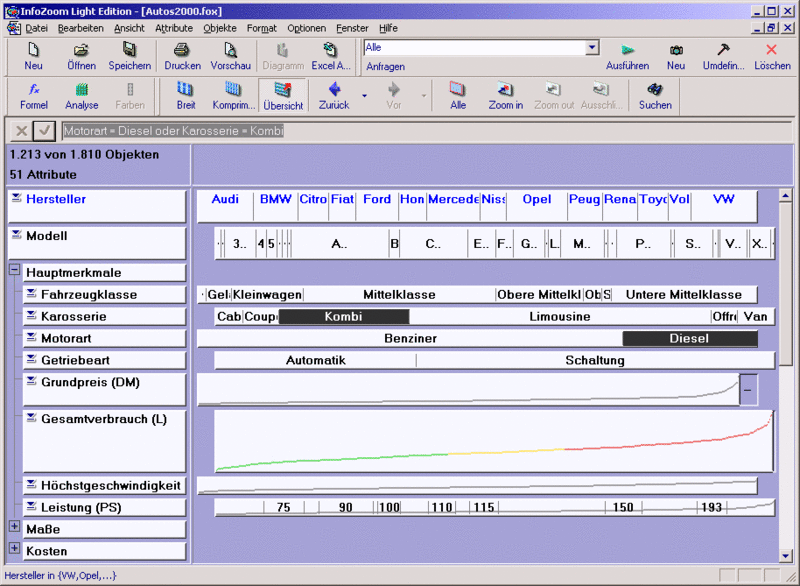This screenshot has height=586, width=800.
Task: Select the Opel manufacturer cell
Action: (x=537, y=206)
